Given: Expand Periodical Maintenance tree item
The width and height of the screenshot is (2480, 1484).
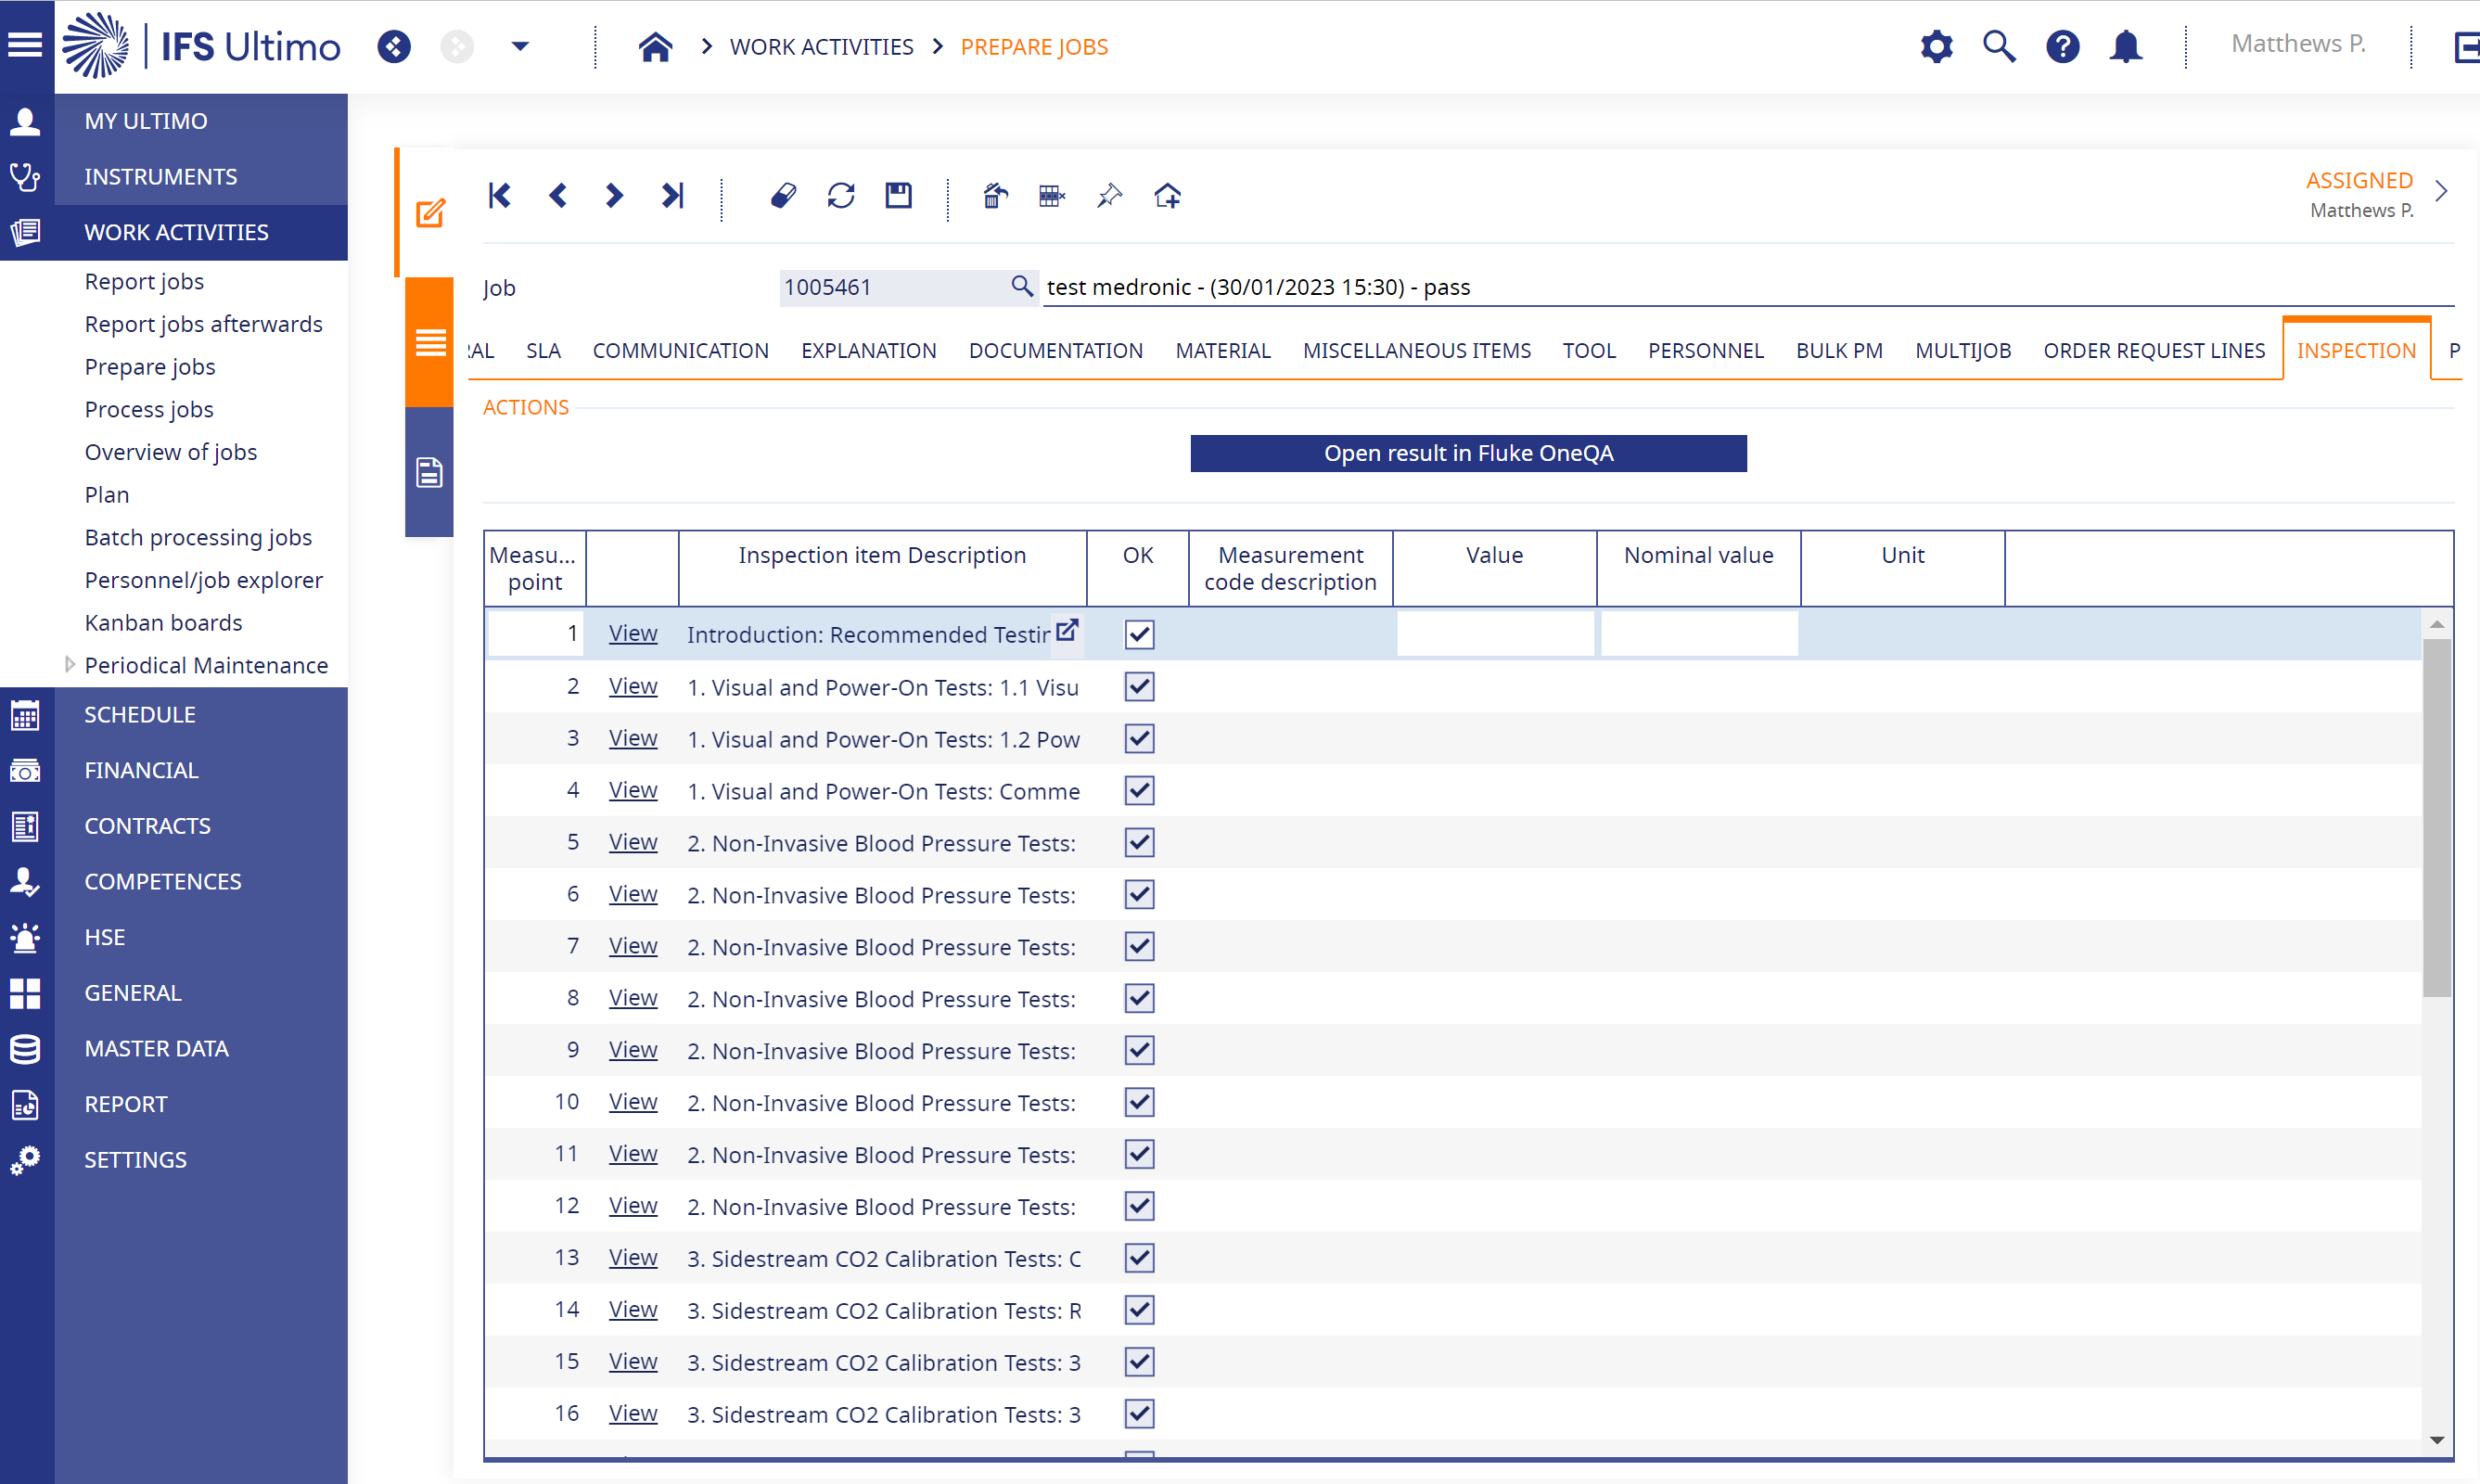Looking at the screenshot, I should click(69, 665).
